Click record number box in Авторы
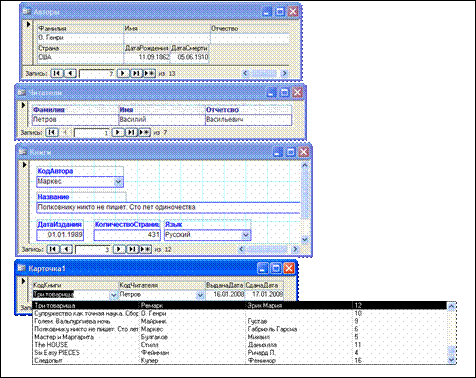The width and height of the screenshot is (476, 378). click(x=97, y=74)
